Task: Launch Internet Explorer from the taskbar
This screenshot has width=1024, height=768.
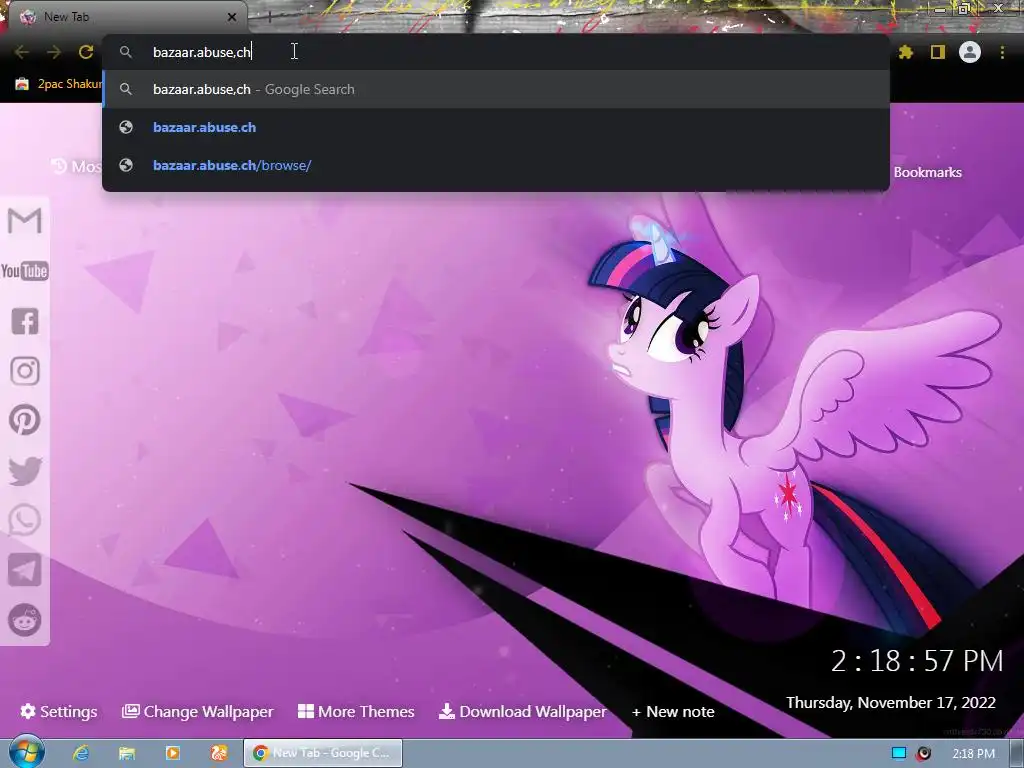Action: (x=81, y=753)
